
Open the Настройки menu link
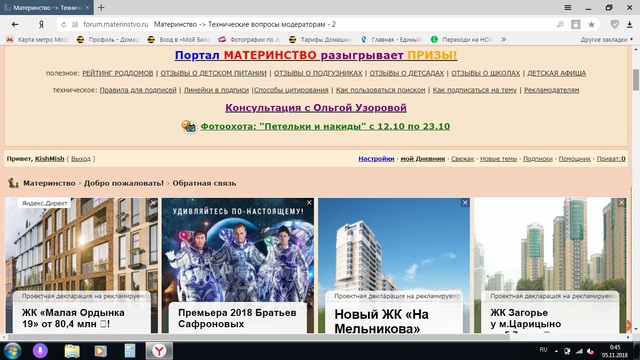[376, 158]
